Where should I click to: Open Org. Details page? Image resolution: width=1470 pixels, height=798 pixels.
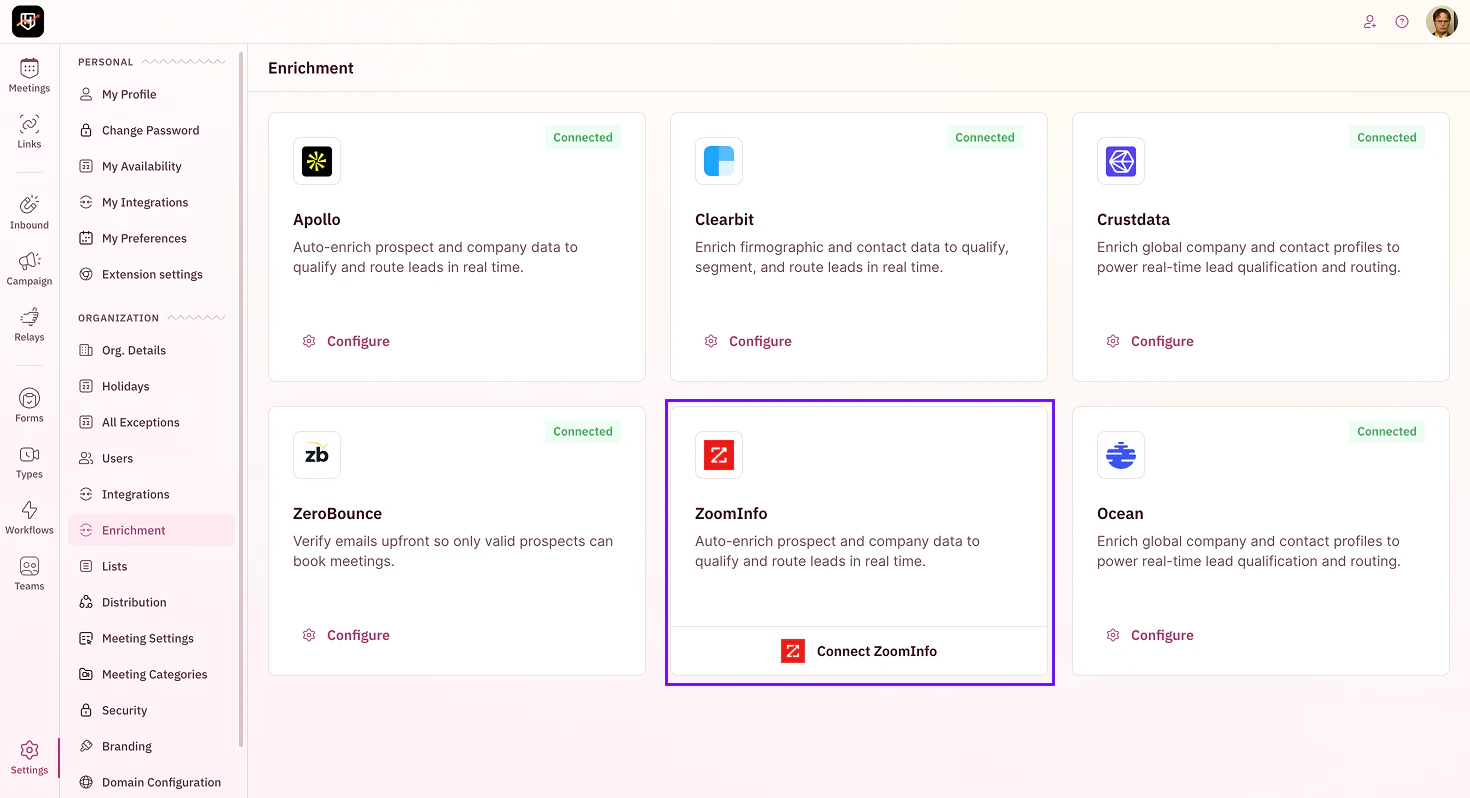(x=151, y=350)
